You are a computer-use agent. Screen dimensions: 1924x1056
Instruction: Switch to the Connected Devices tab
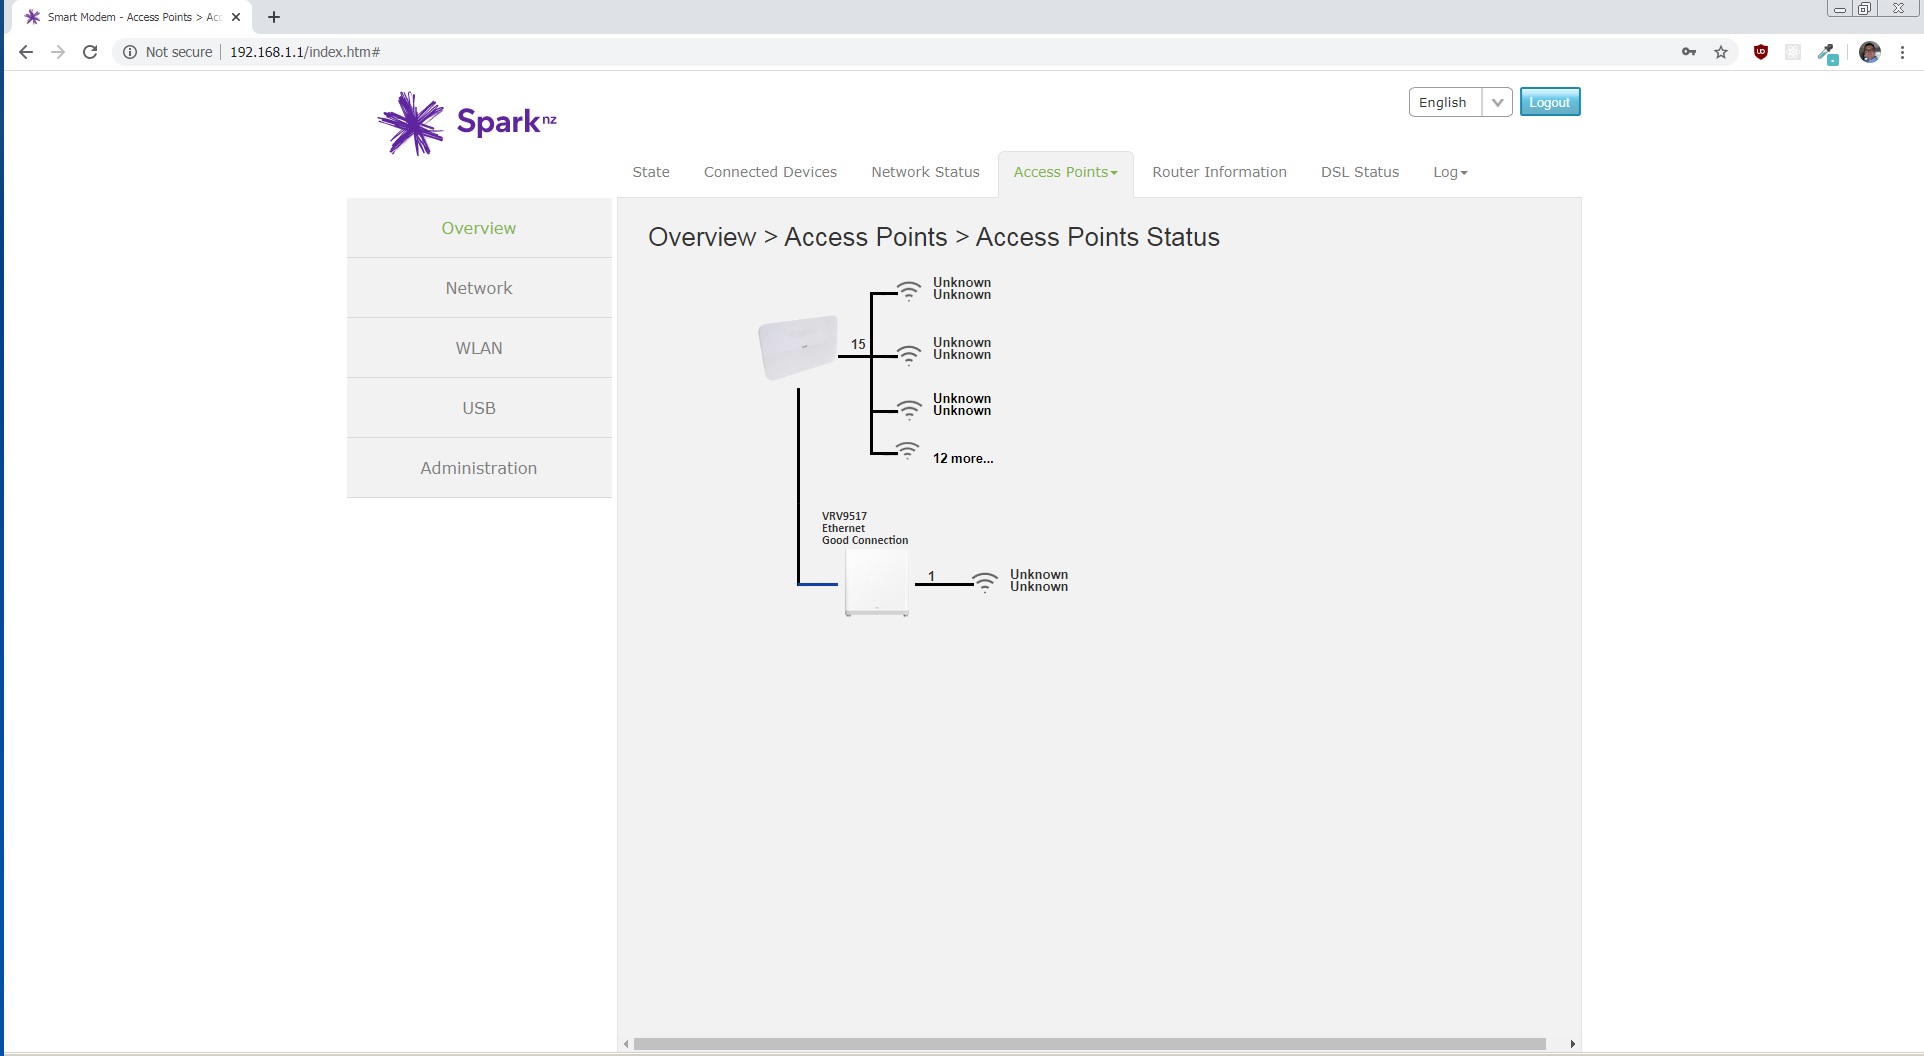coord(770,172)
